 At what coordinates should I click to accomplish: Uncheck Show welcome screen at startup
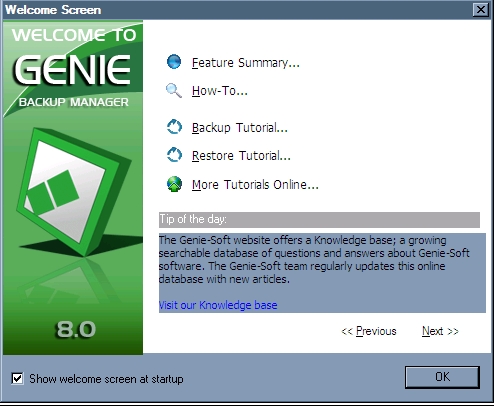click(17, 379)
